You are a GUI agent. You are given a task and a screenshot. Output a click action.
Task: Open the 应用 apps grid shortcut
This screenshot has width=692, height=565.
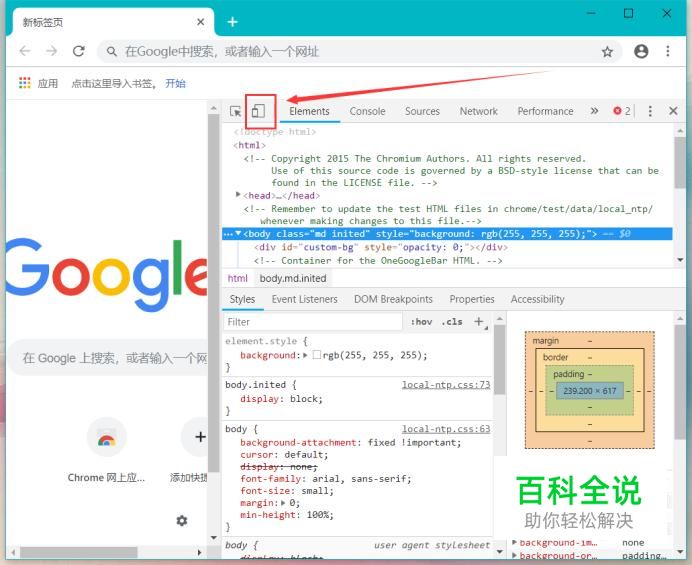tap(38, 83)
